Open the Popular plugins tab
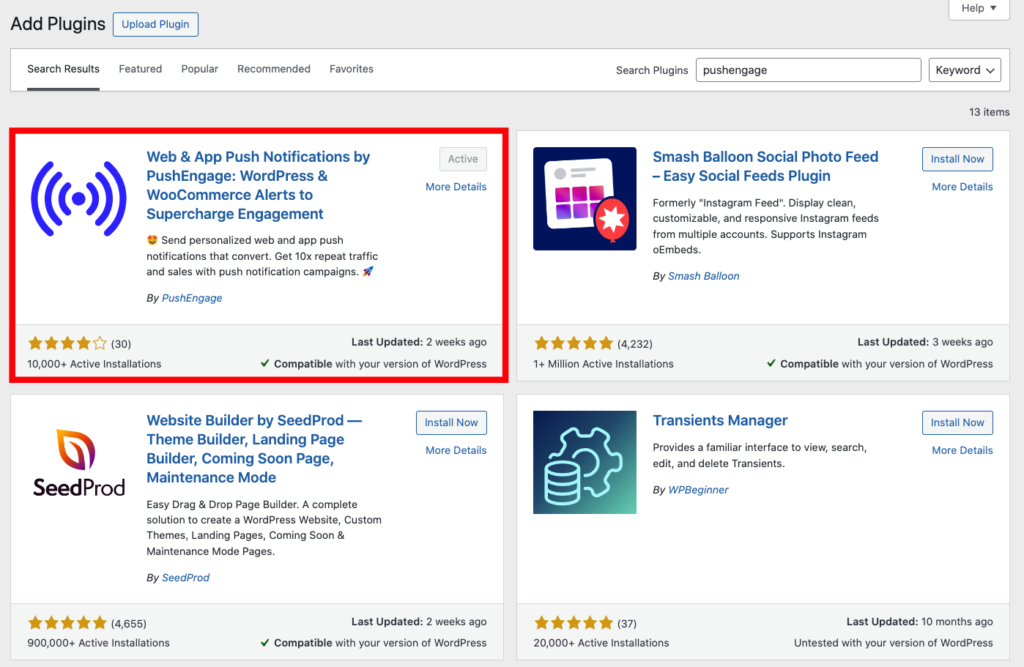 pyautogui.click(x=199, y=69)
